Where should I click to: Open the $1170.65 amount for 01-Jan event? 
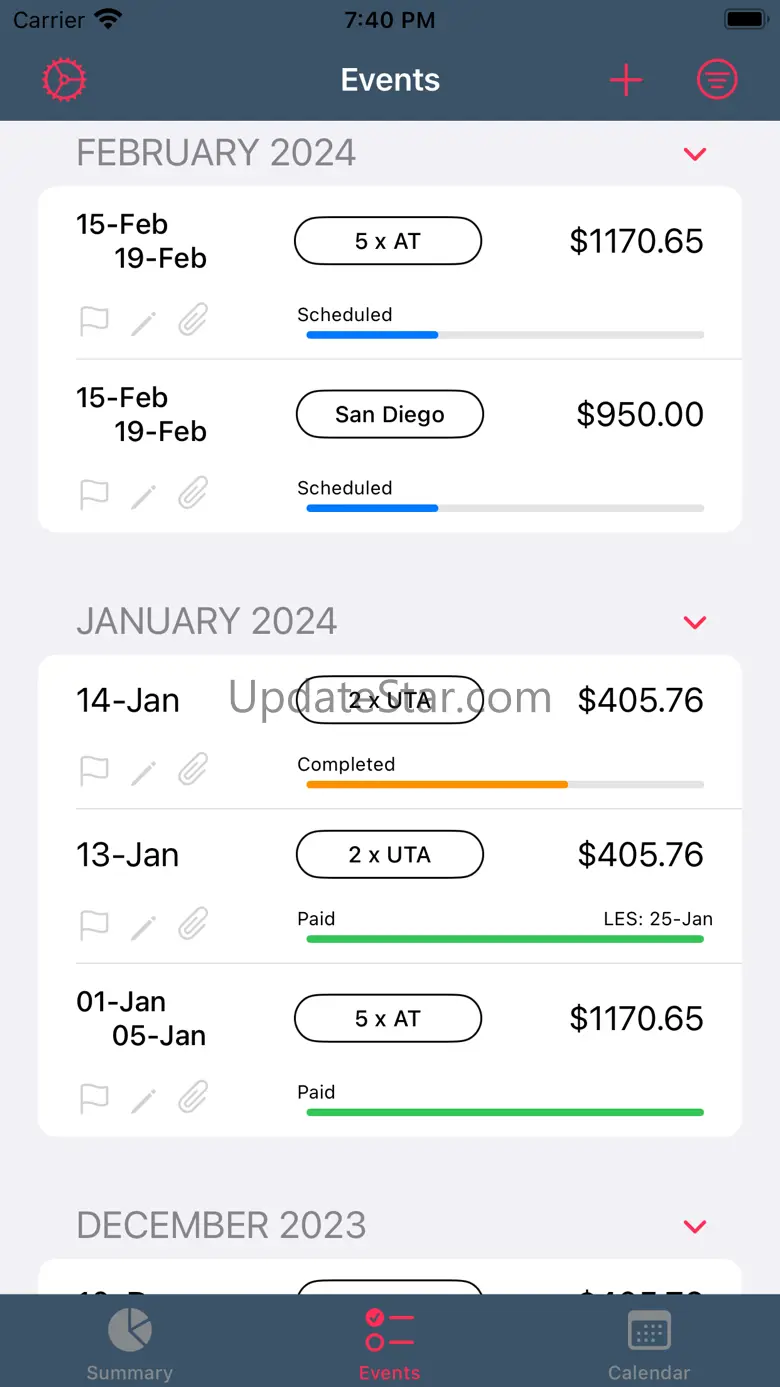(x=637, y=1018)
